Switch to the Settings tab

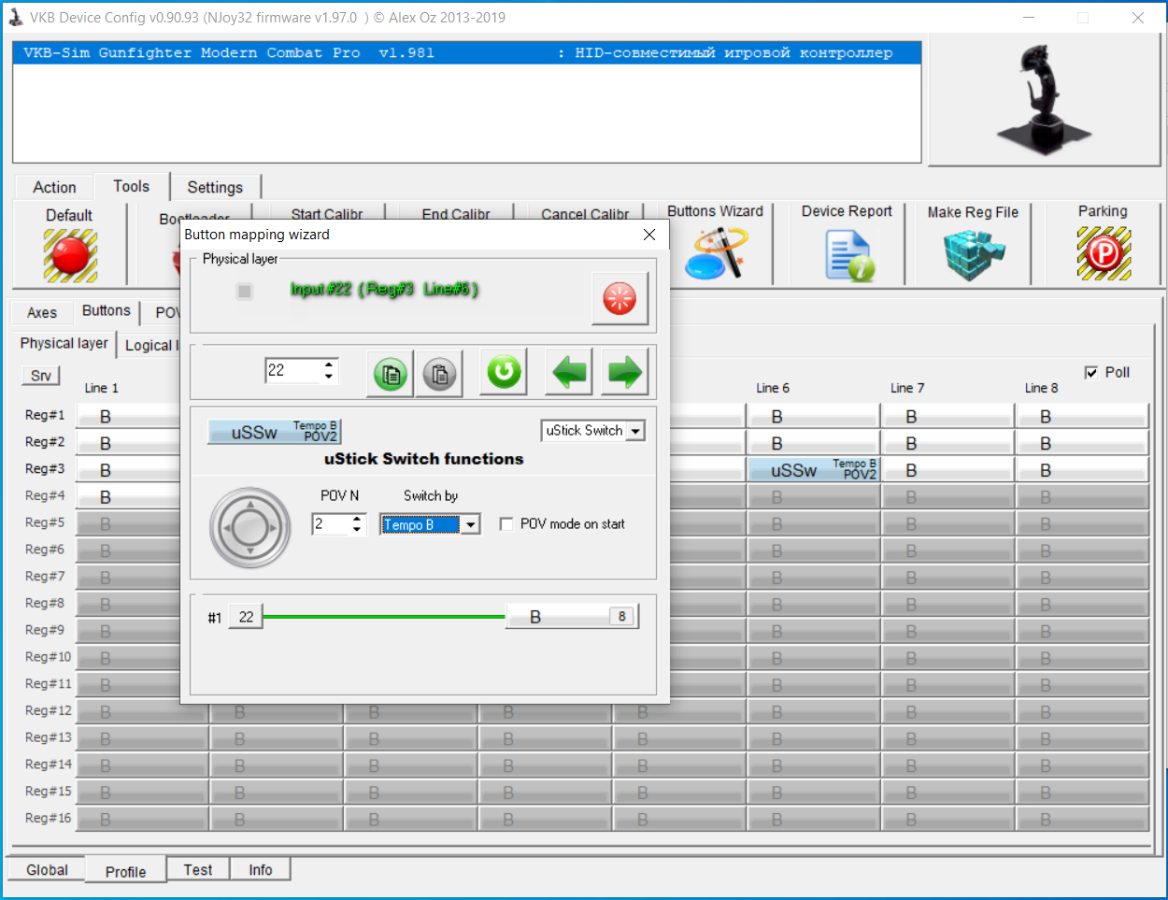(215, 187)
